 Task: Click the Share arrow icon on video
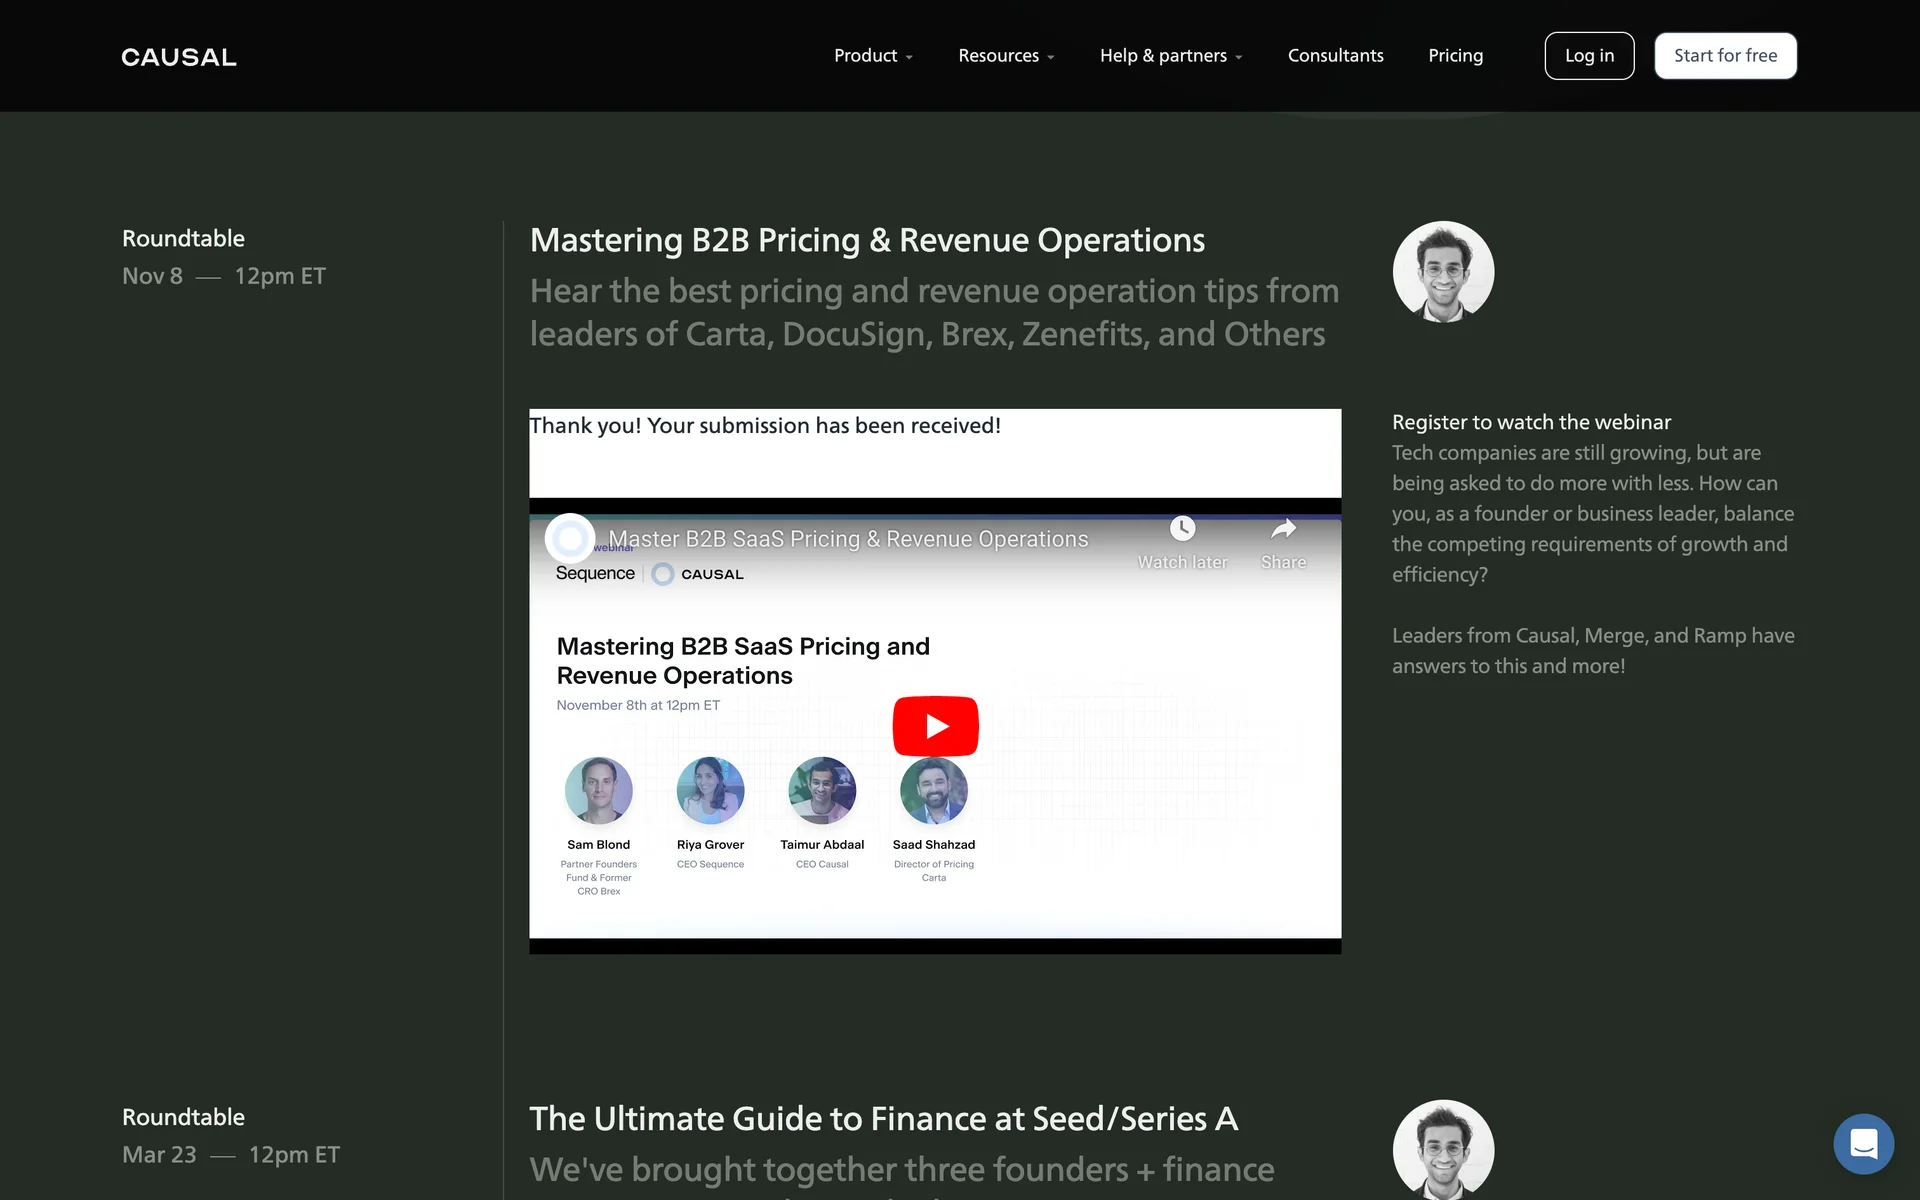coord(1283,529)
